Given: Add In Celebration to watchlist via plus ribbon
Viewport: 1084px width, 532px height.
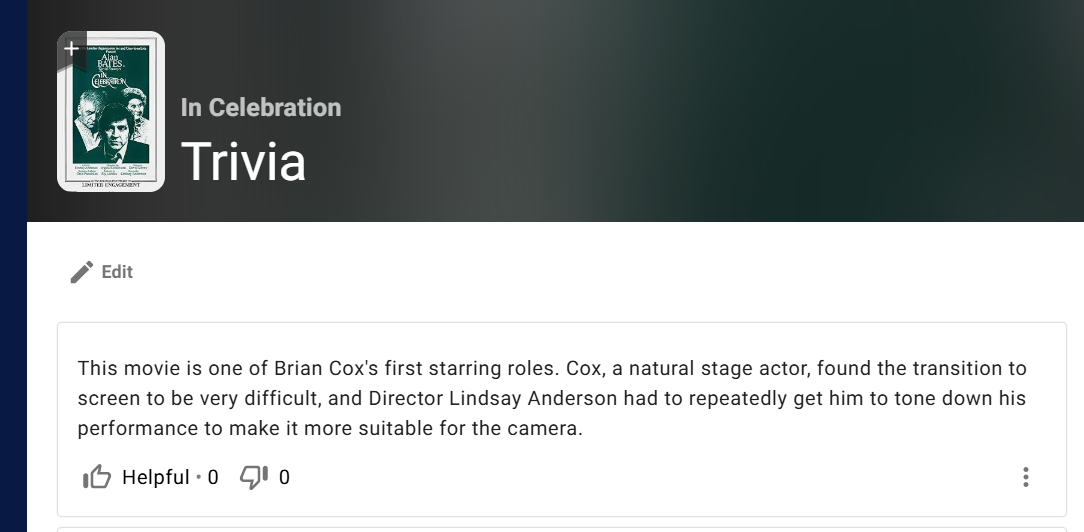Looking at the screenshot, I should [71, 48].
